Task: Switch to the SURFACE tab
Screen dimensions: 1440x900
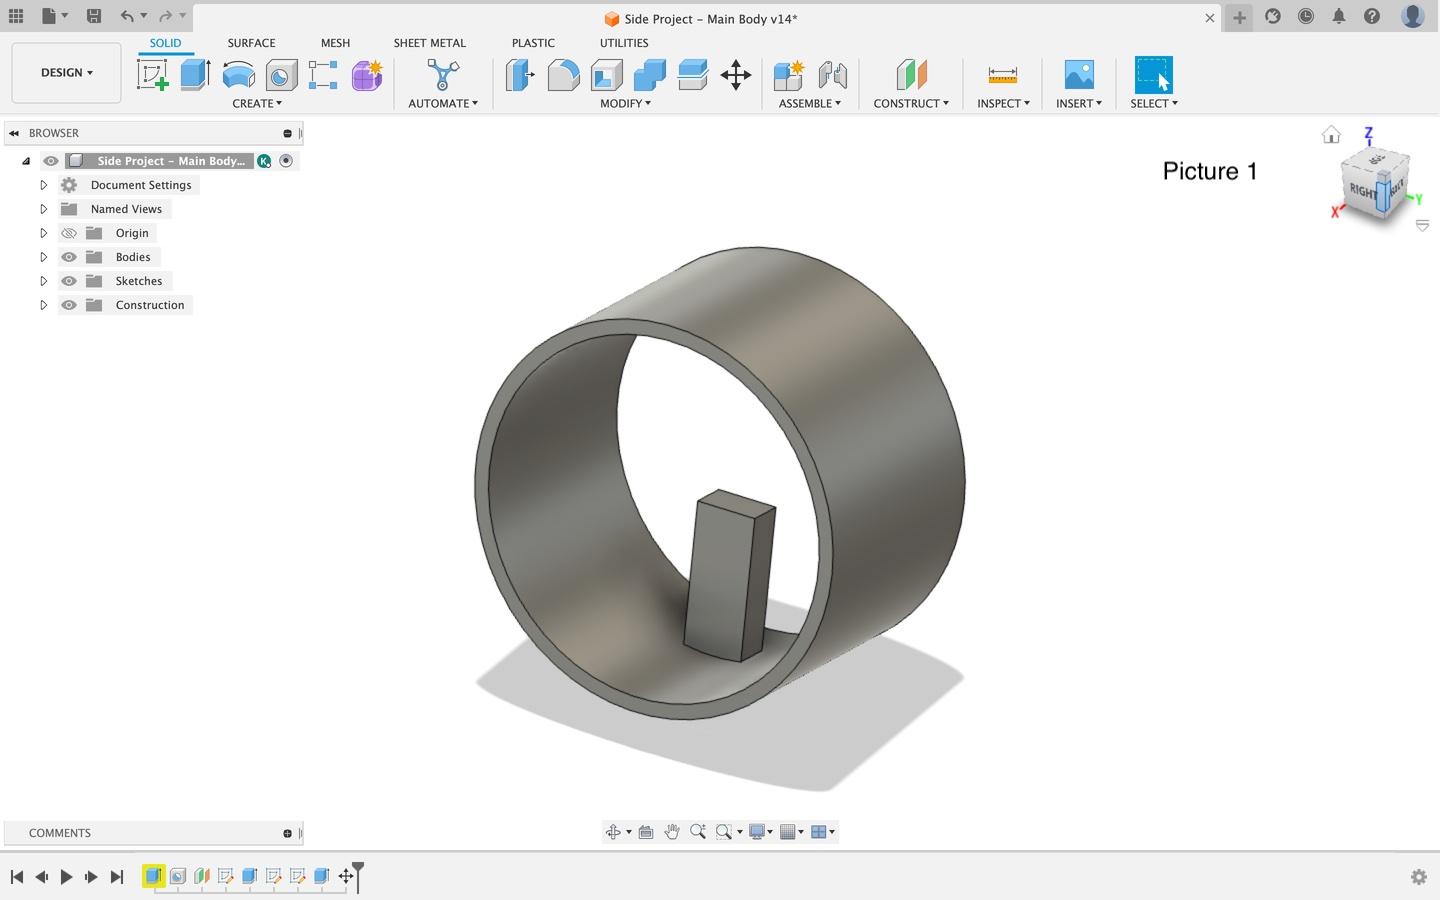Action: coord(251,43)
